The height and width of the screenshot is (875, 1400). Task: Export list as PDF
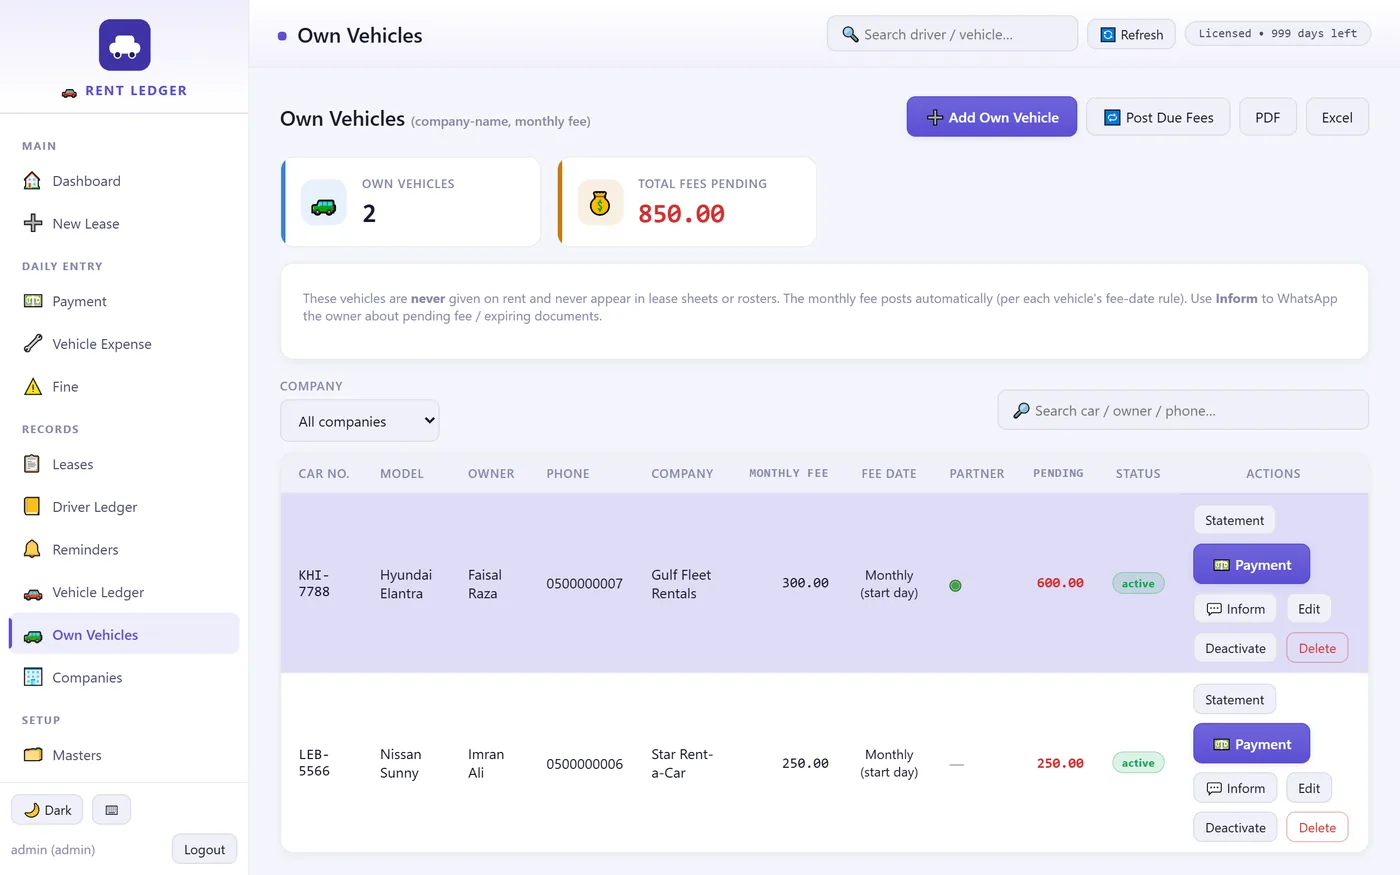coord(1268,117)
